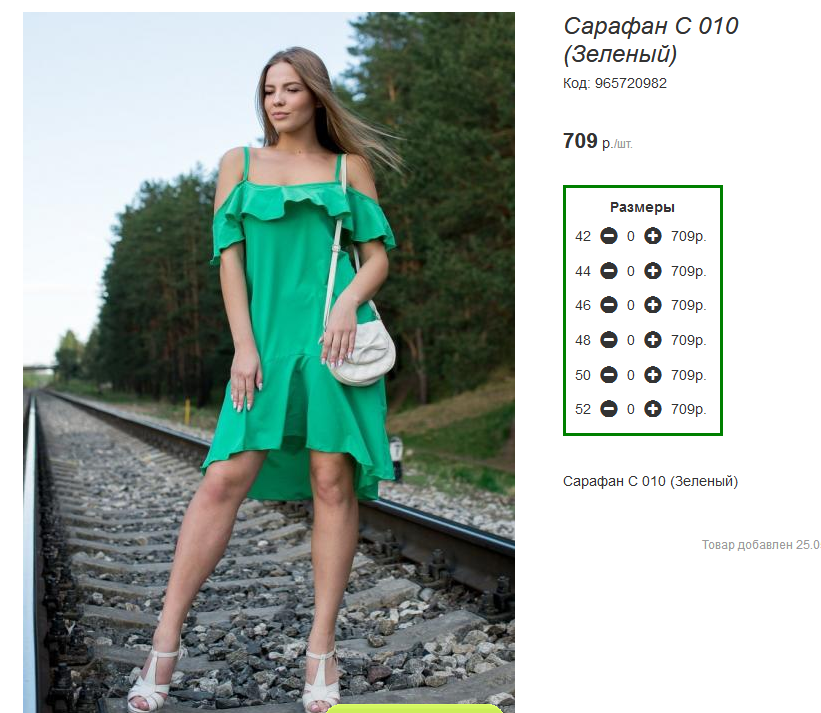Click the Сарафан С 010 product title

[651, 40]
